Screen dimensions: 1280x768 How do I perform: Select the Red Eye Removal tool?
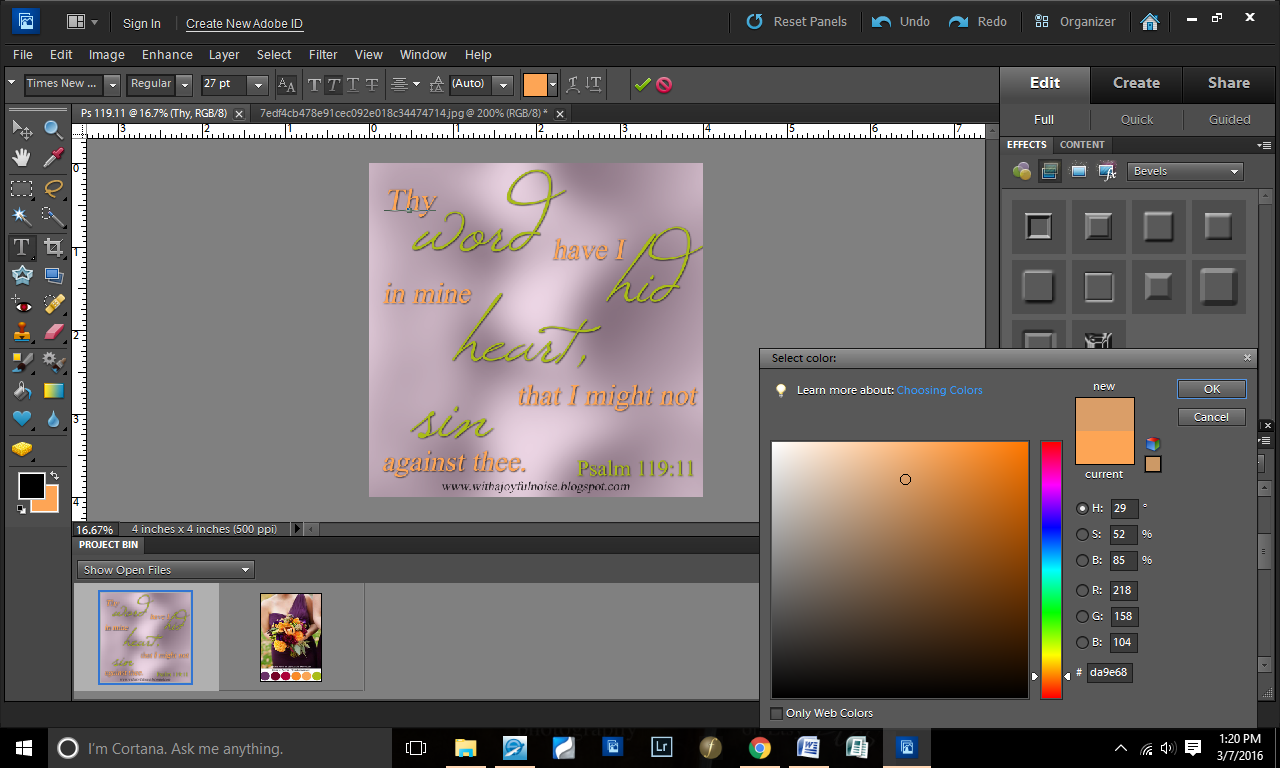point(22,304)
